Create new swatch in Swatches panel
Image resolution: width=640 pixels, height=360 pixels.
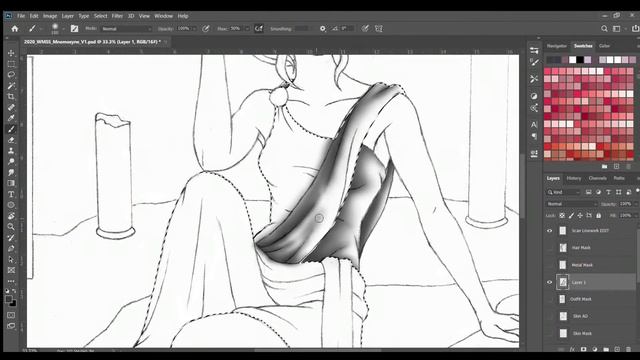(x=617, y=167)
